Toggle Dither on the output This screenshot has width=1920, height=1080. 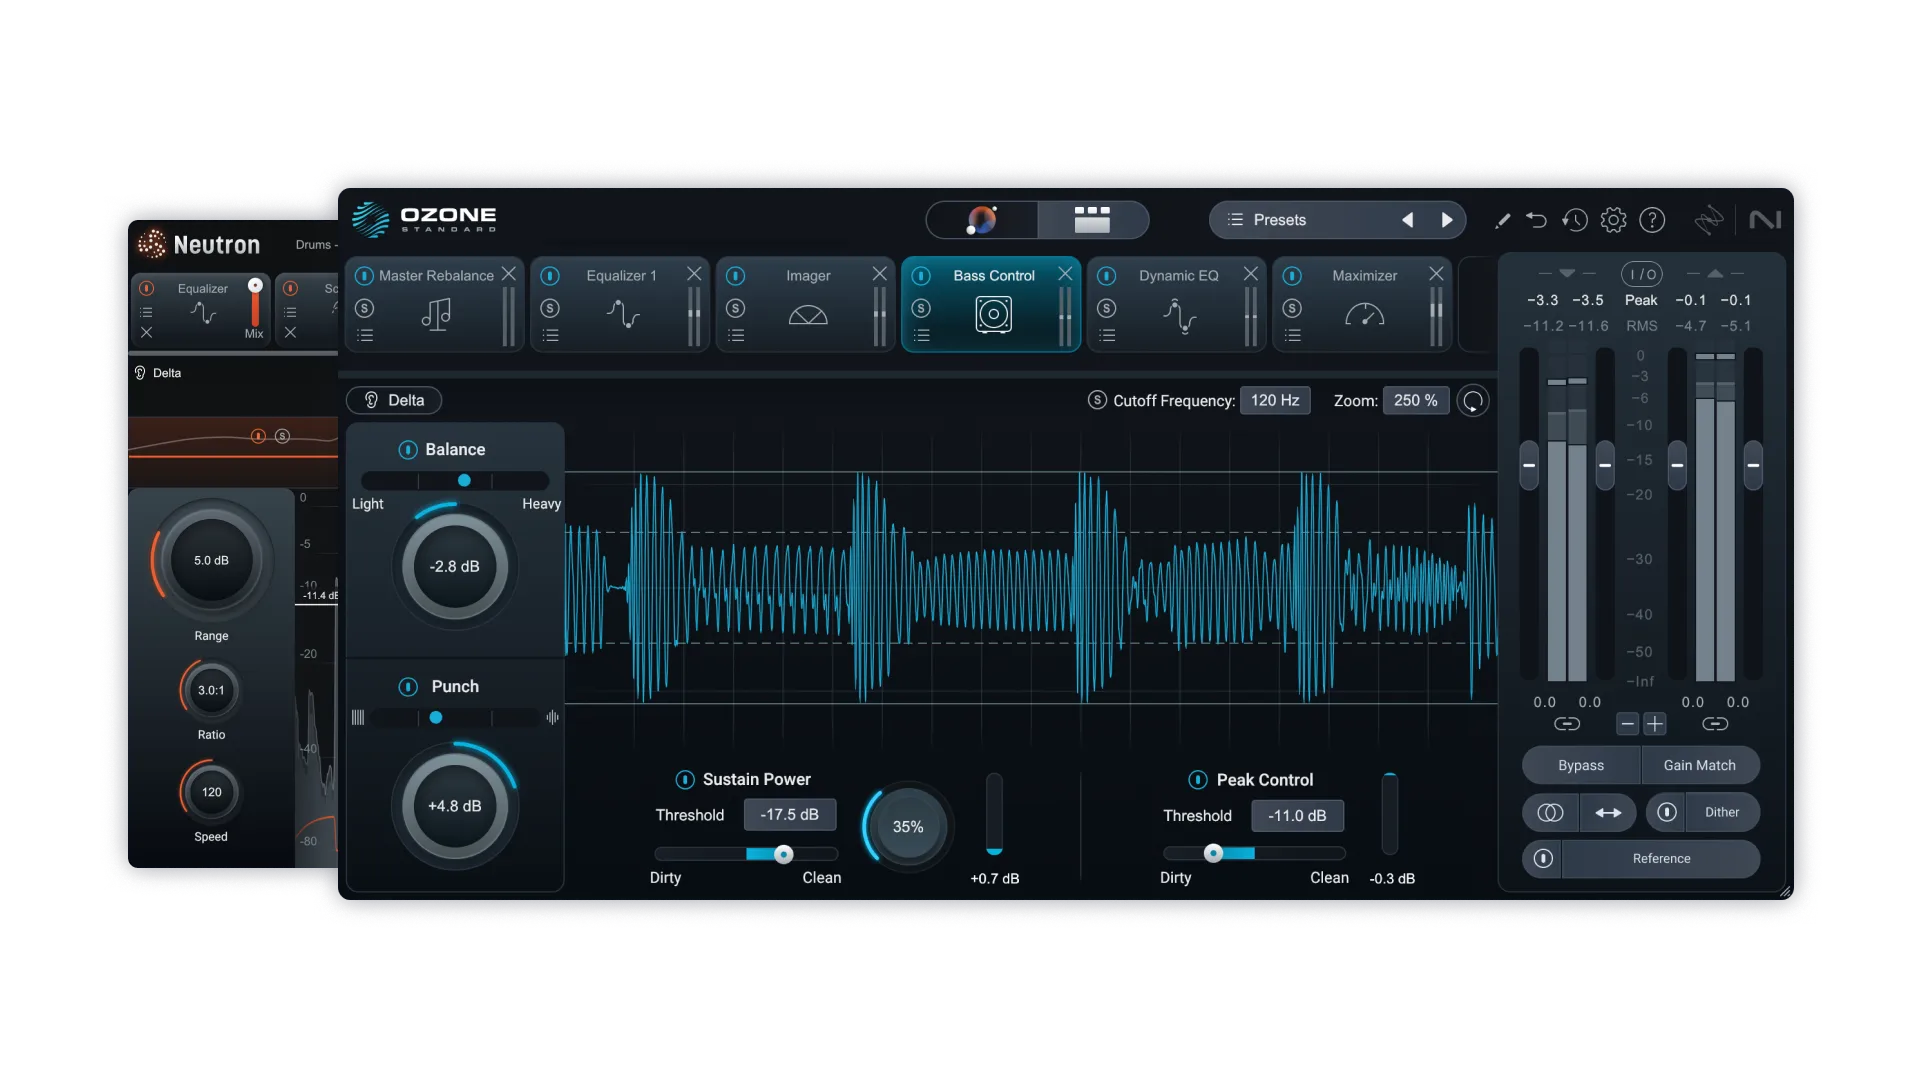[x=1721, y=812]
